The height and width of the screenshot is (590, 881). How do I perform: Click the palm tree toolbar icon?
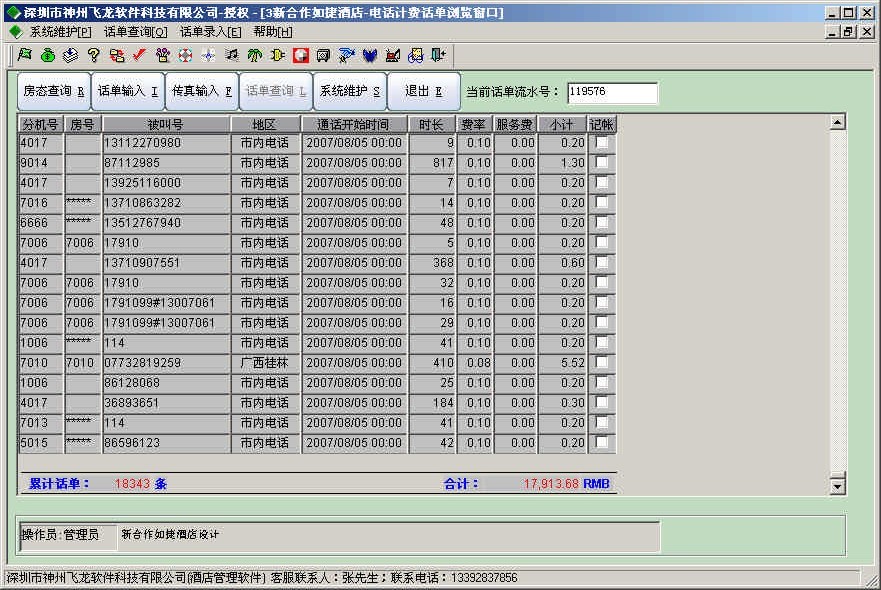(255, 55)
